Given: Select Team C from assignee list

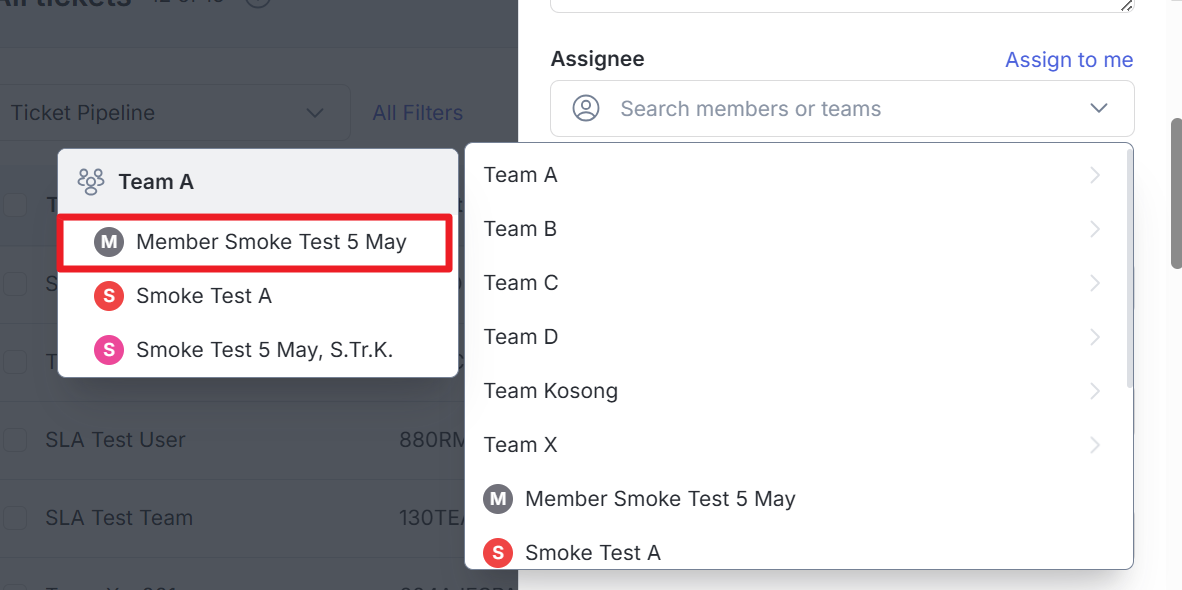Looking at the screenshot, I should click(521, 283).
